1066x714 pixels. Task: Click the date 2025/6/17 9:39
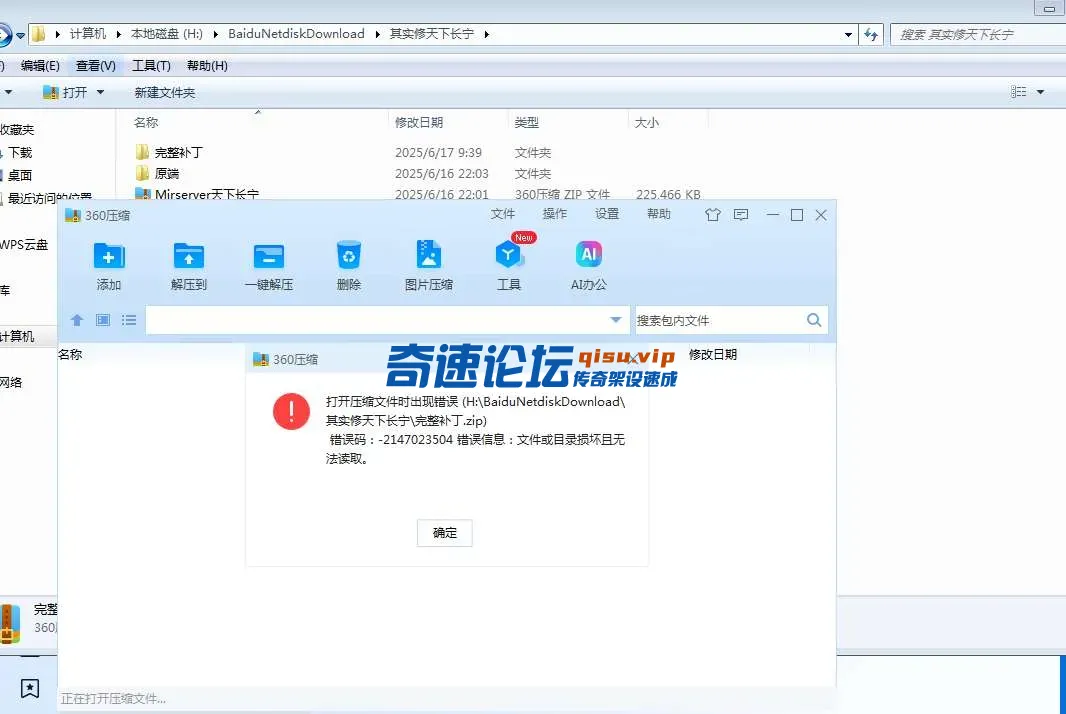click(x=439, y=153)
